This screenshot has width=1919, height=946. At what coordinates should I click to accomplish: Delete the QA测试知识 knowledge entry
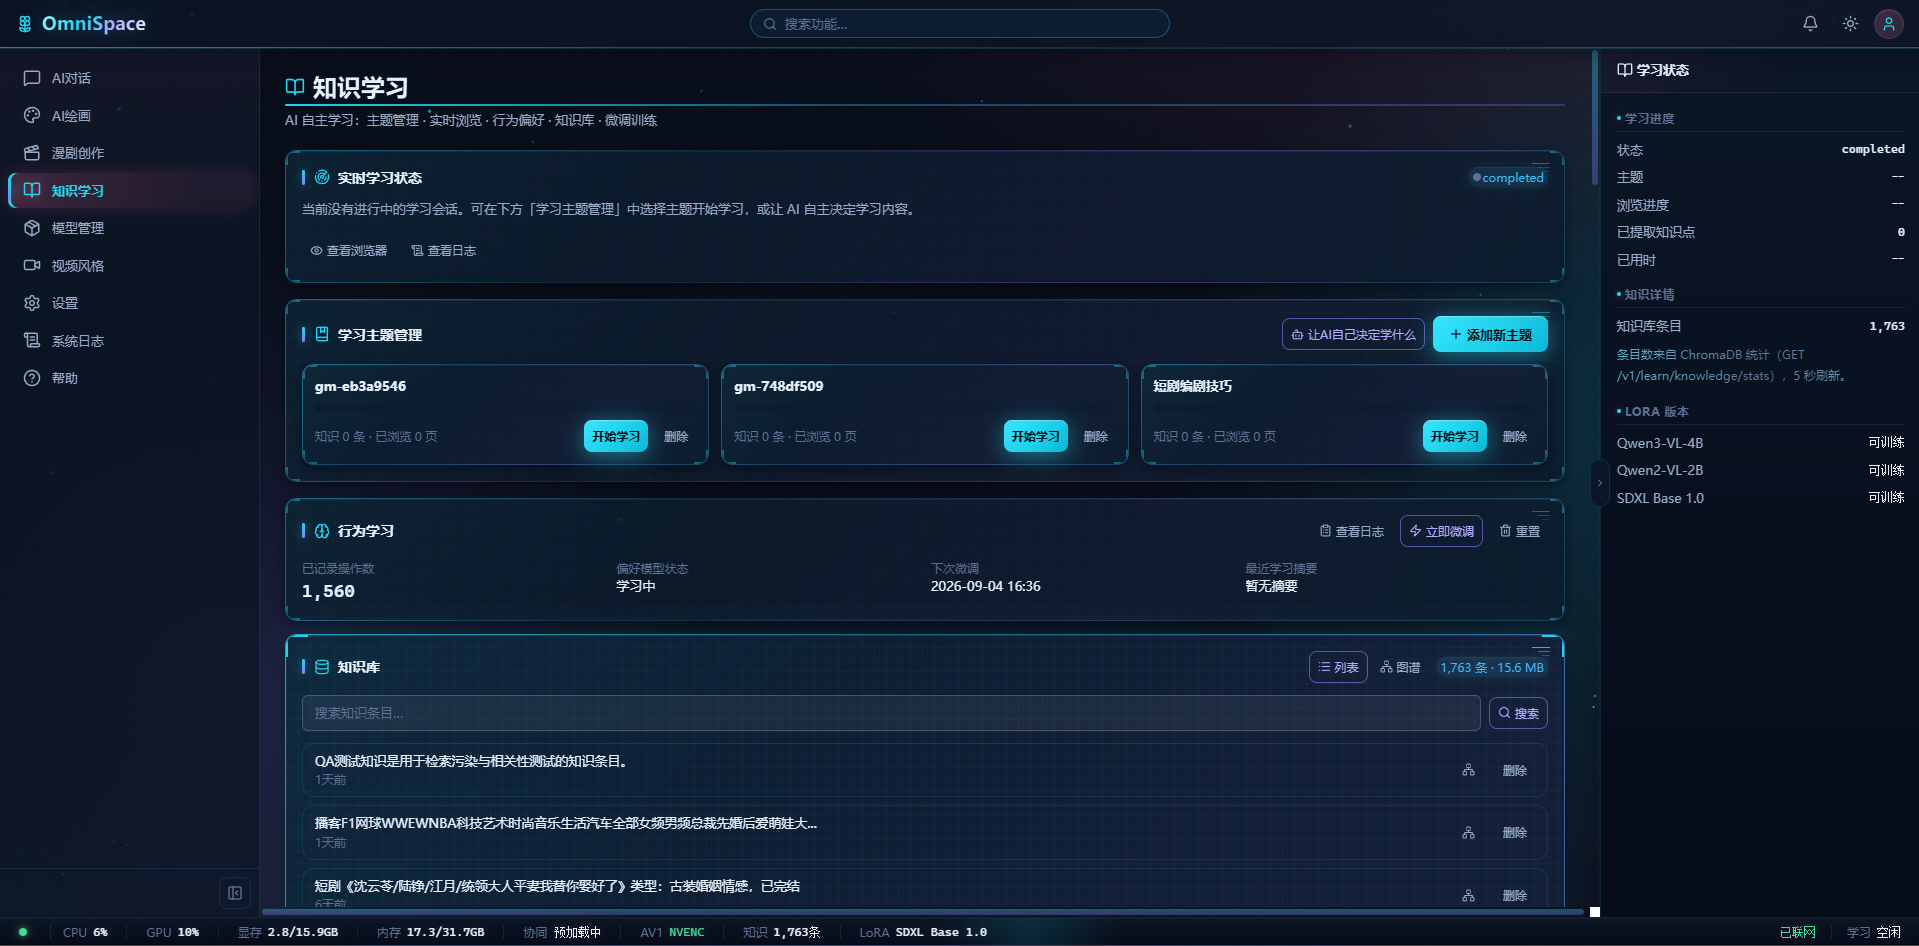1515,770
